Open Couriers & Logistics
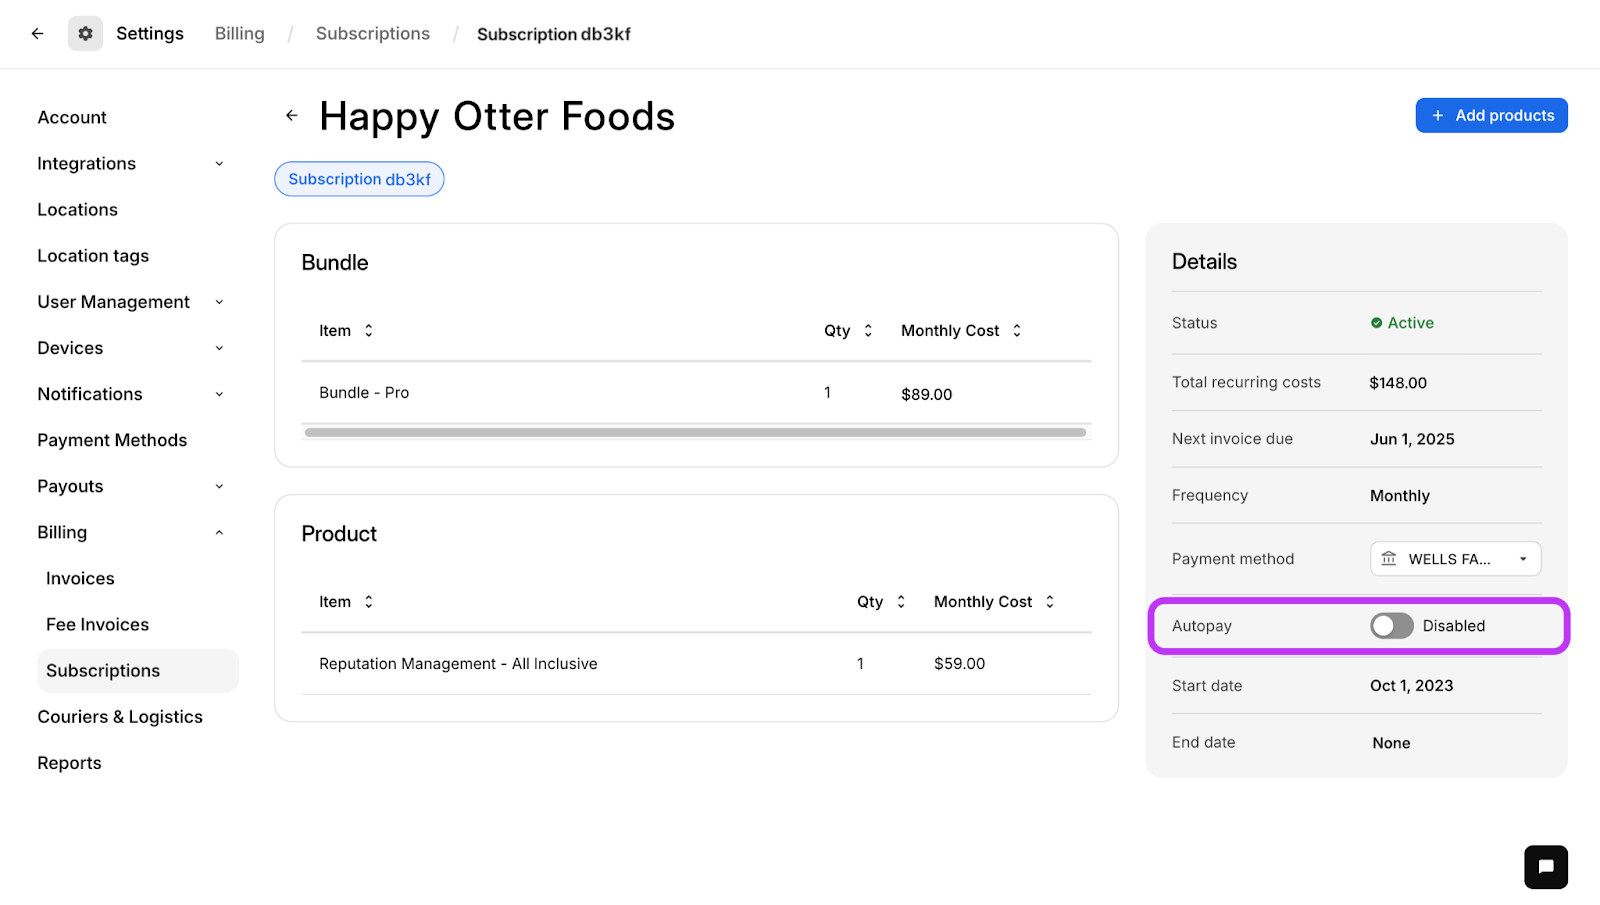The width and height of the screenshot is (1600, 905). (120, 717)
